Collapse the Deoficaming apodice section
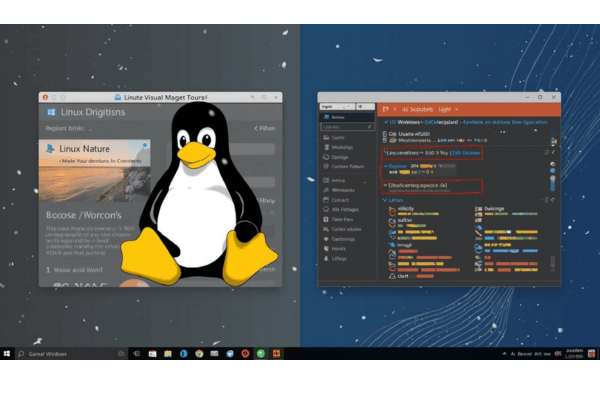 [x=385, y=185]
